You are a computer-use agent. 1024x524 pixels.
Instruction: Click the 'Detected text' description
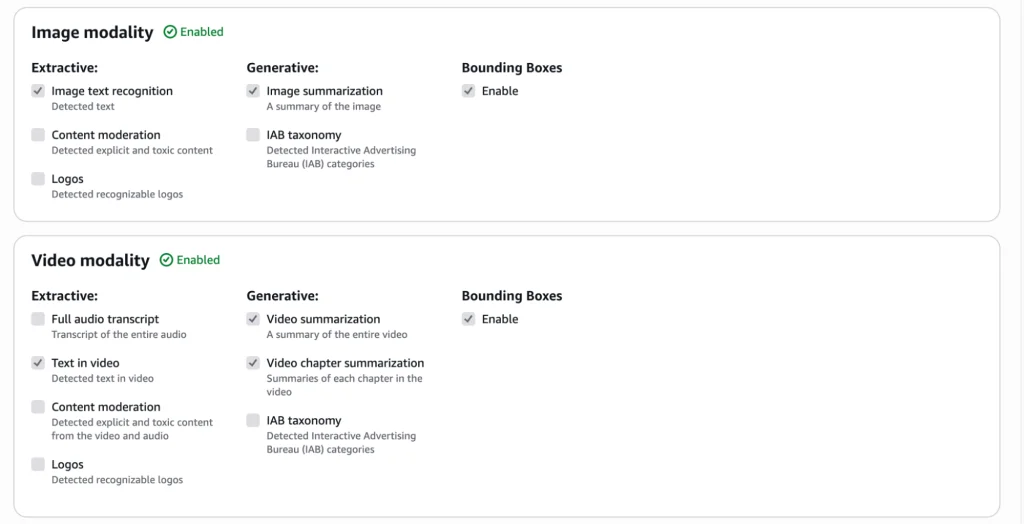83,106
